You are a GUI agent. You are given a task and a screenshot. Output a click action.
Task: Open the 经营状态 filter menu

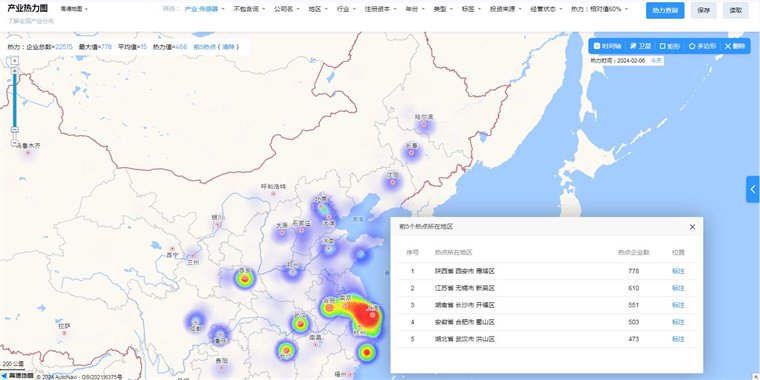[546, 9]
